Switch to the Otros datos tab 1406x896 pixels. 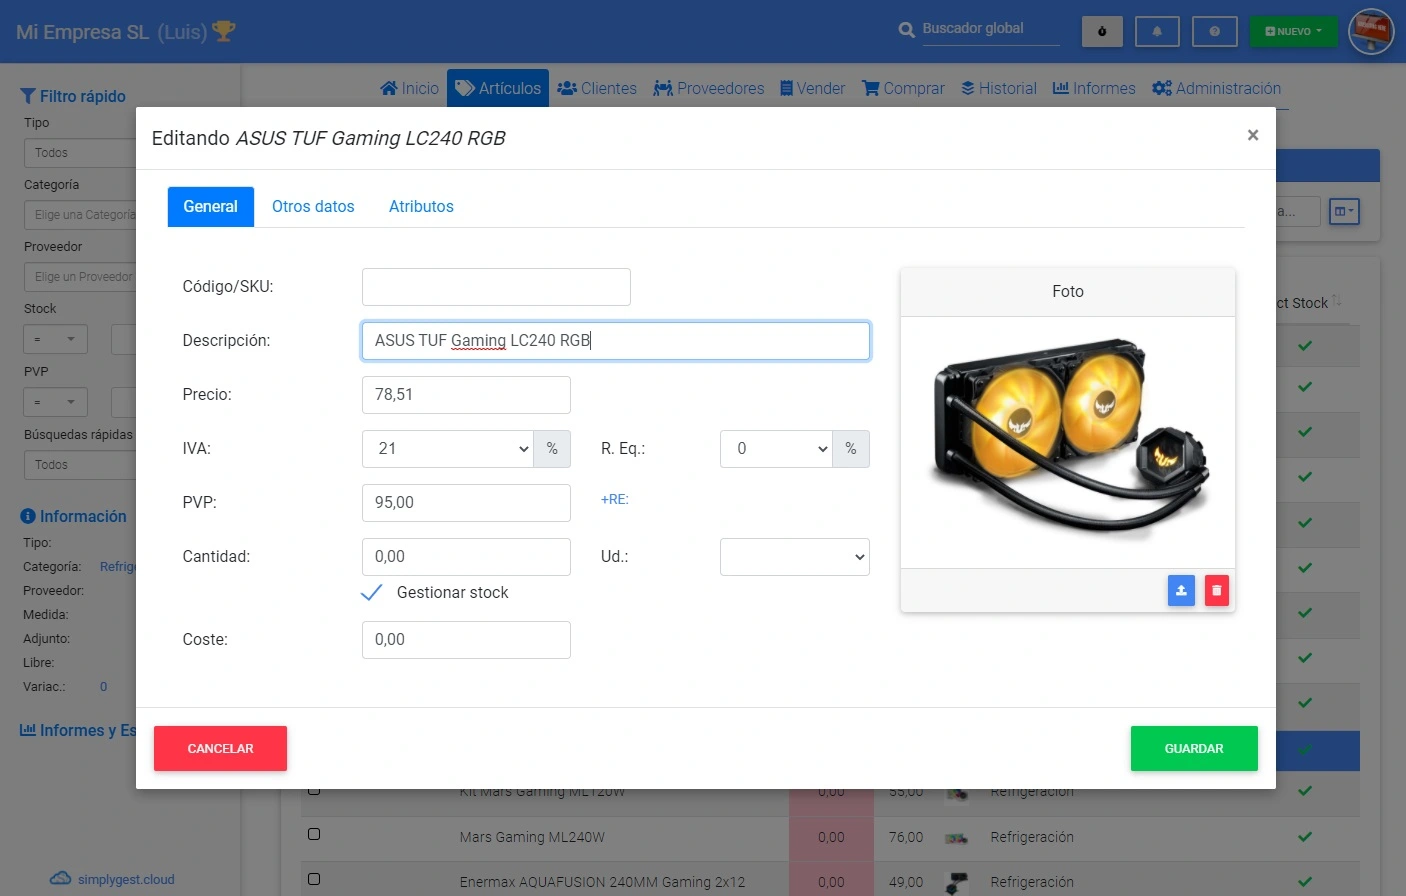[x=313, y=207]
